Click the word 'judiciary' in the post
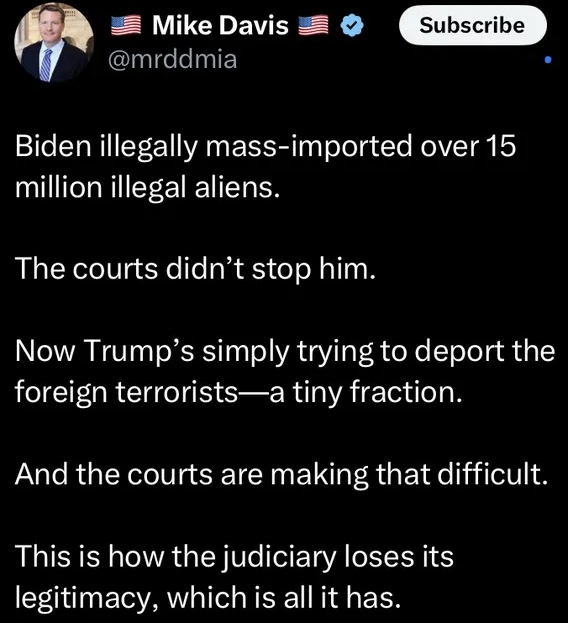The image size is (568, 623). (x=277, y=557)
